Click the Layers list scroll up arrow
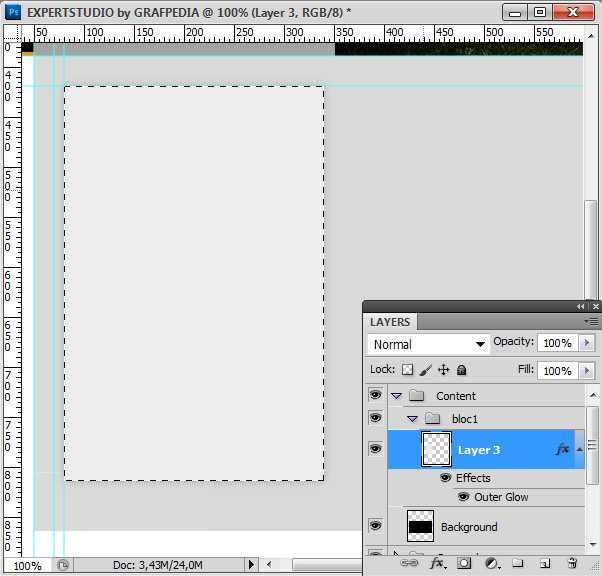 (x=593, y=395)
